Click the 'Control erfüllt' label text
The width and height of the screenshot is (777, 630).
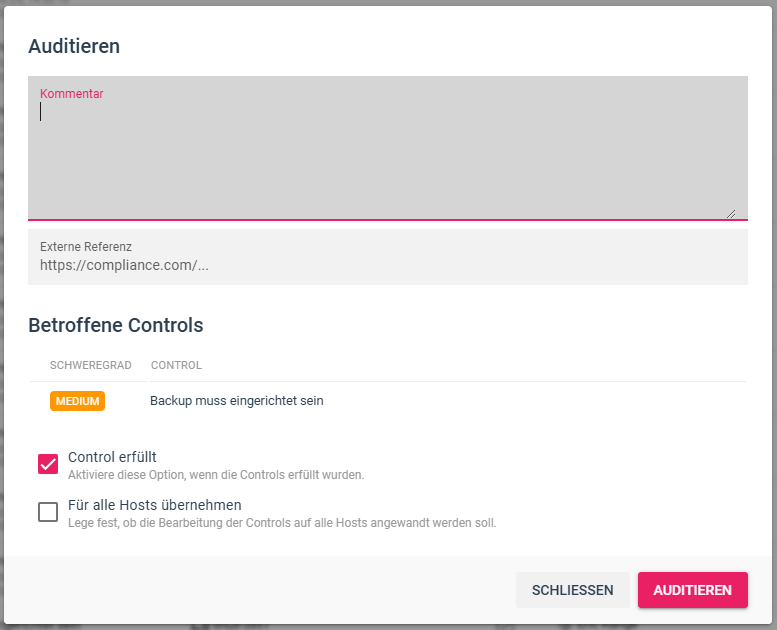click(x=112, y=457)
